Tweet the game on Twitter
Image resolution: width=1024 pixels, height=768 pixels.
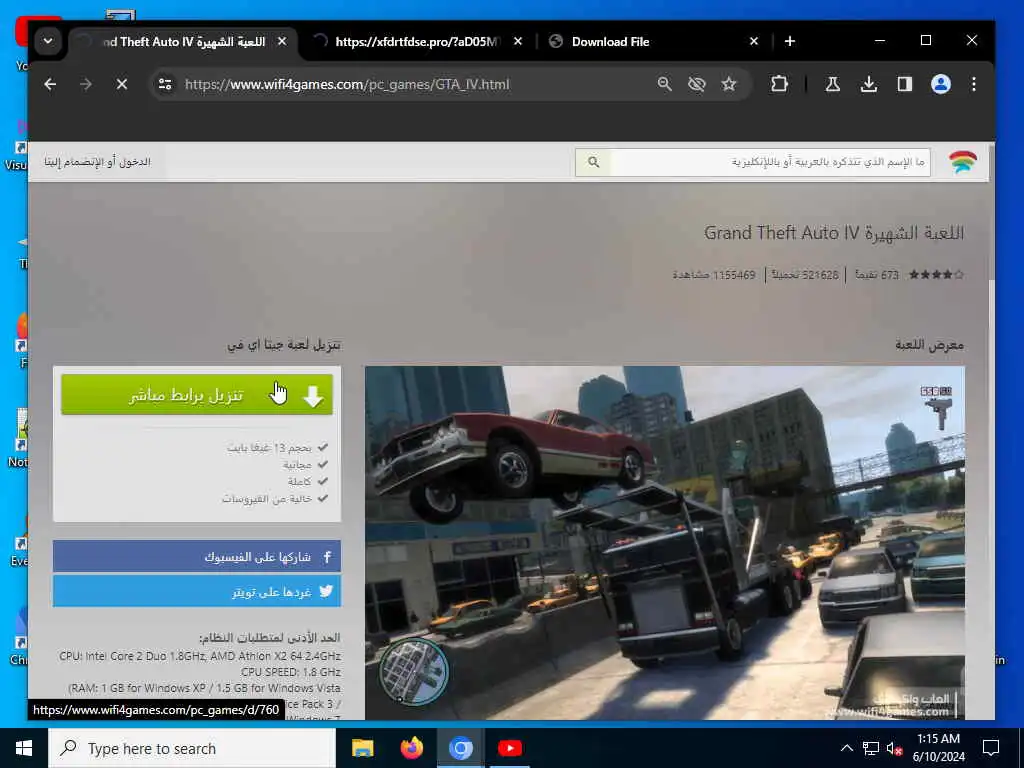(x=197, y=592)
